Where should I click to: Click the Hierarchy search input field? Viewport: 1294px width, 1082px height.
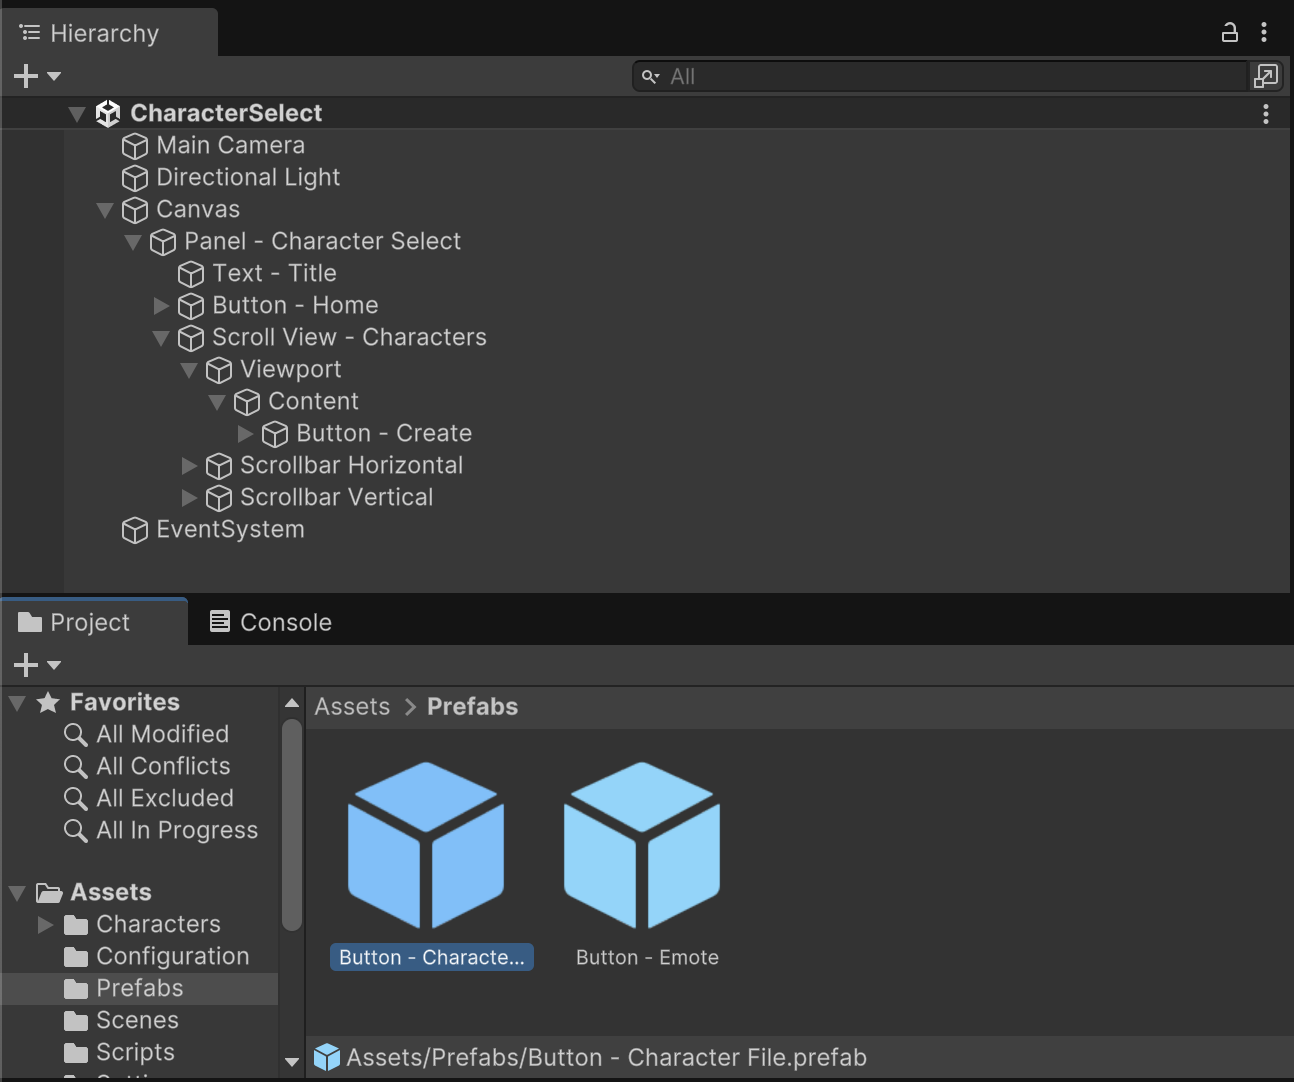[x=950, y=77]
